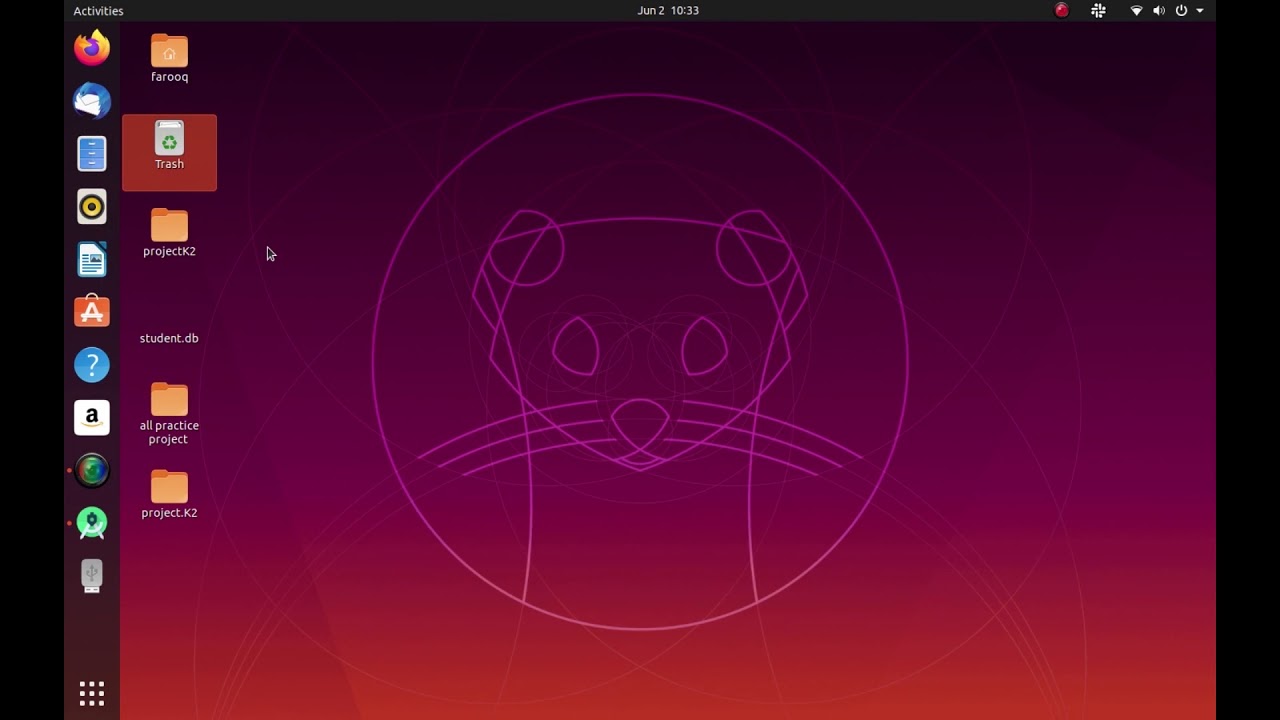Open the Activities overview
Viewport: 1280px width, 720px height.
pyautogui.click(x=98, y=10)
